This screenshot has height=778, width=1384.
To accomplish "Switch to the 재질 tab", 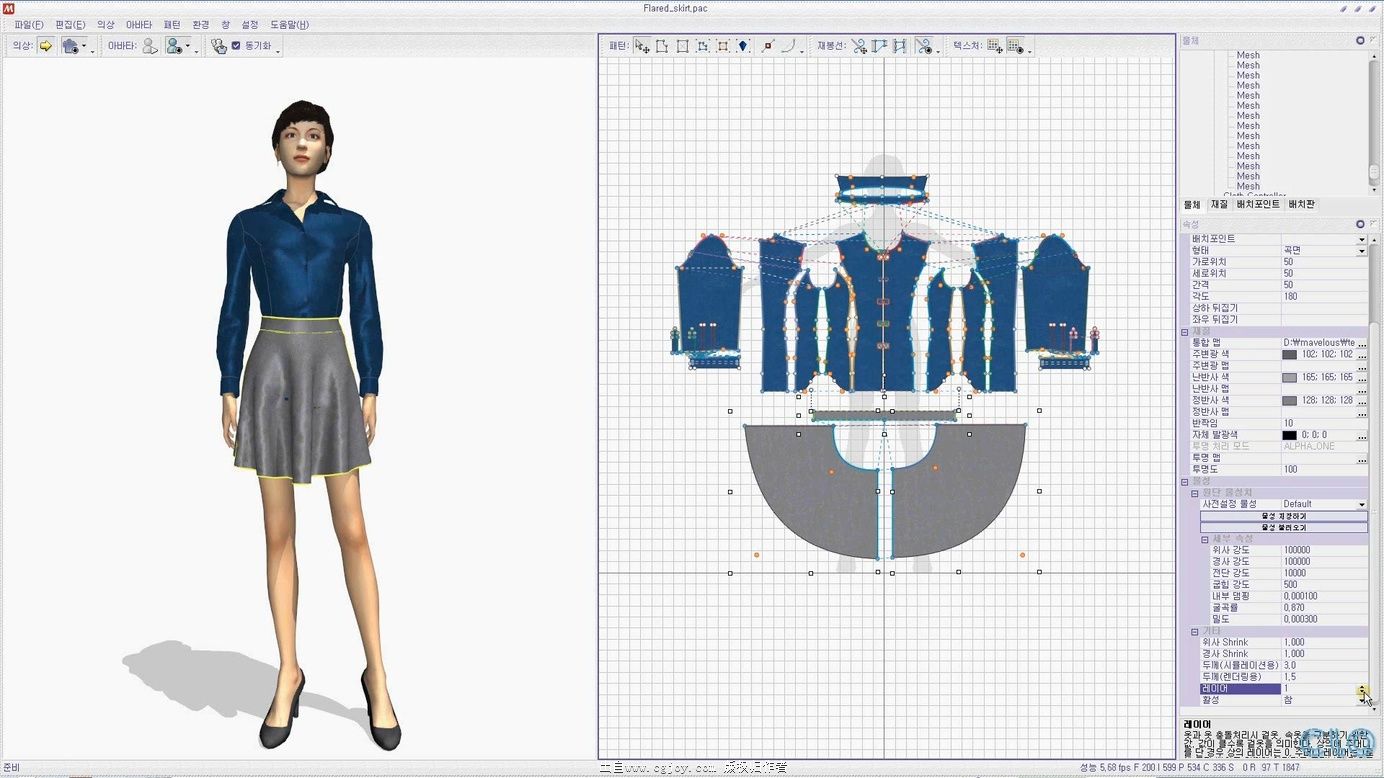I will 1219,204.
